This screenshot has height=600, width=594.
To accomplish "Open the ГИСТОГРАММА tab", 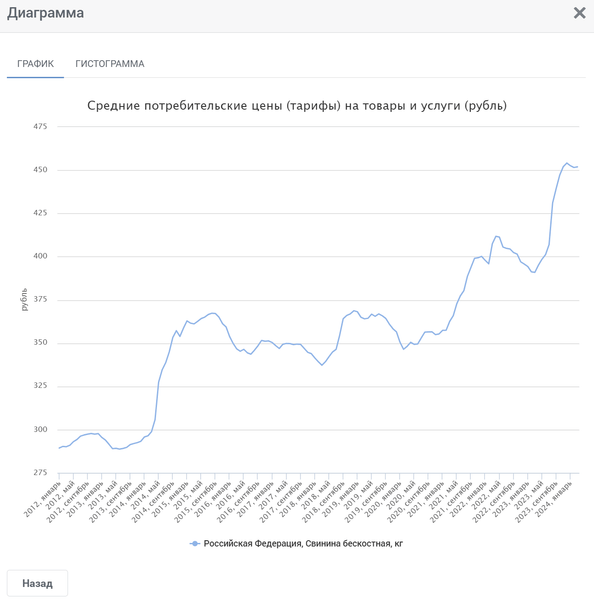I will tap(109, 64).
